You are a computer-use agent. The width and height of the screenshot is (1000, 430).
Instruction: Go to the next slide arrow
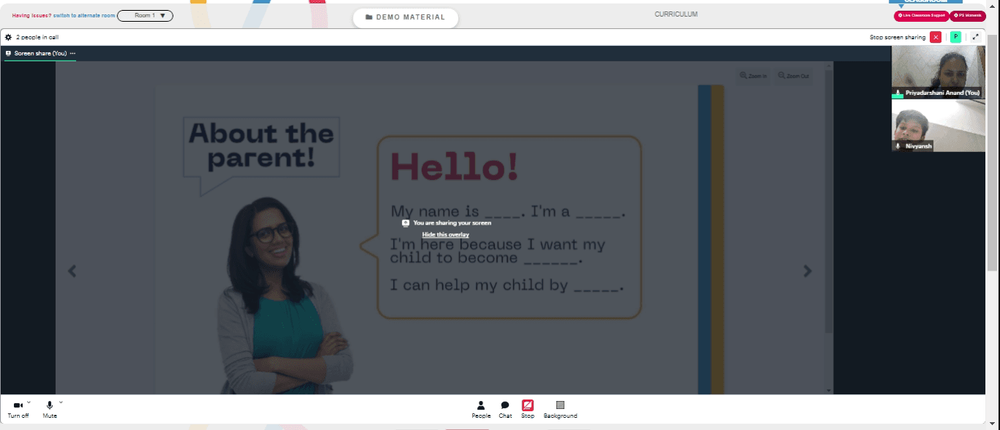(x=807, y=271)
